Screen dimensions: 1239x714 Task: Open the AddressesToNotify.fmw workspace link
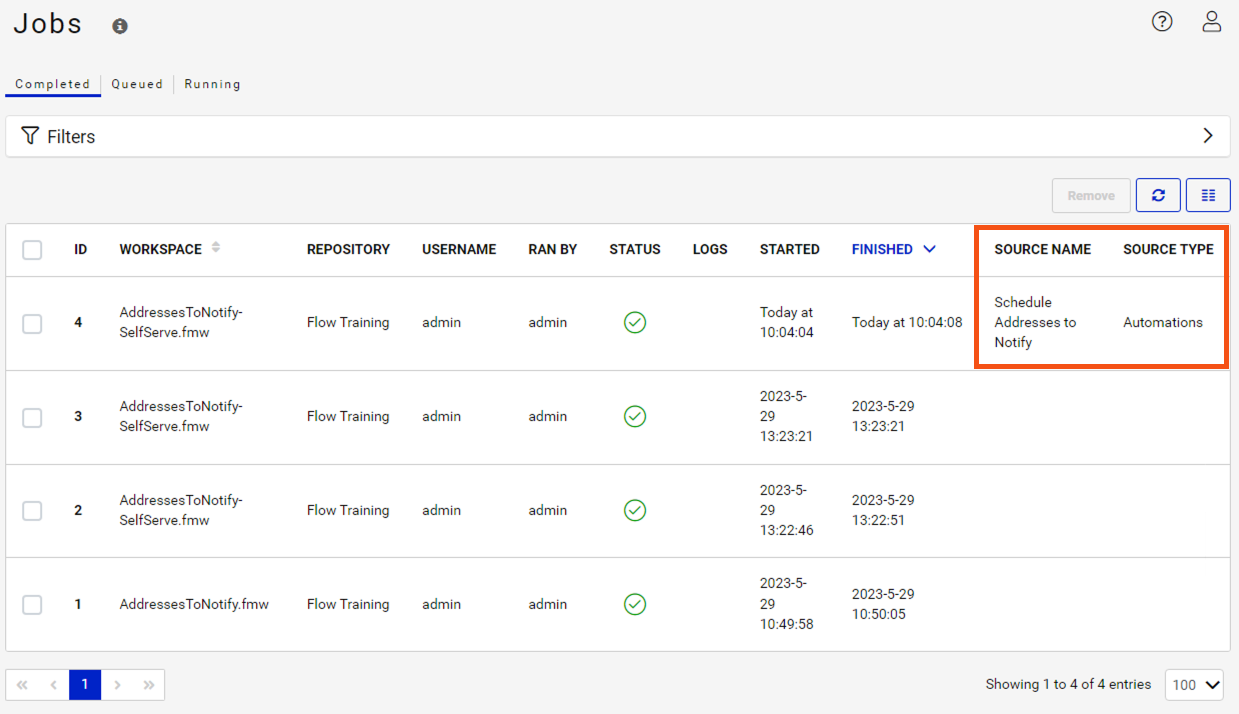[x=194, y=604]
